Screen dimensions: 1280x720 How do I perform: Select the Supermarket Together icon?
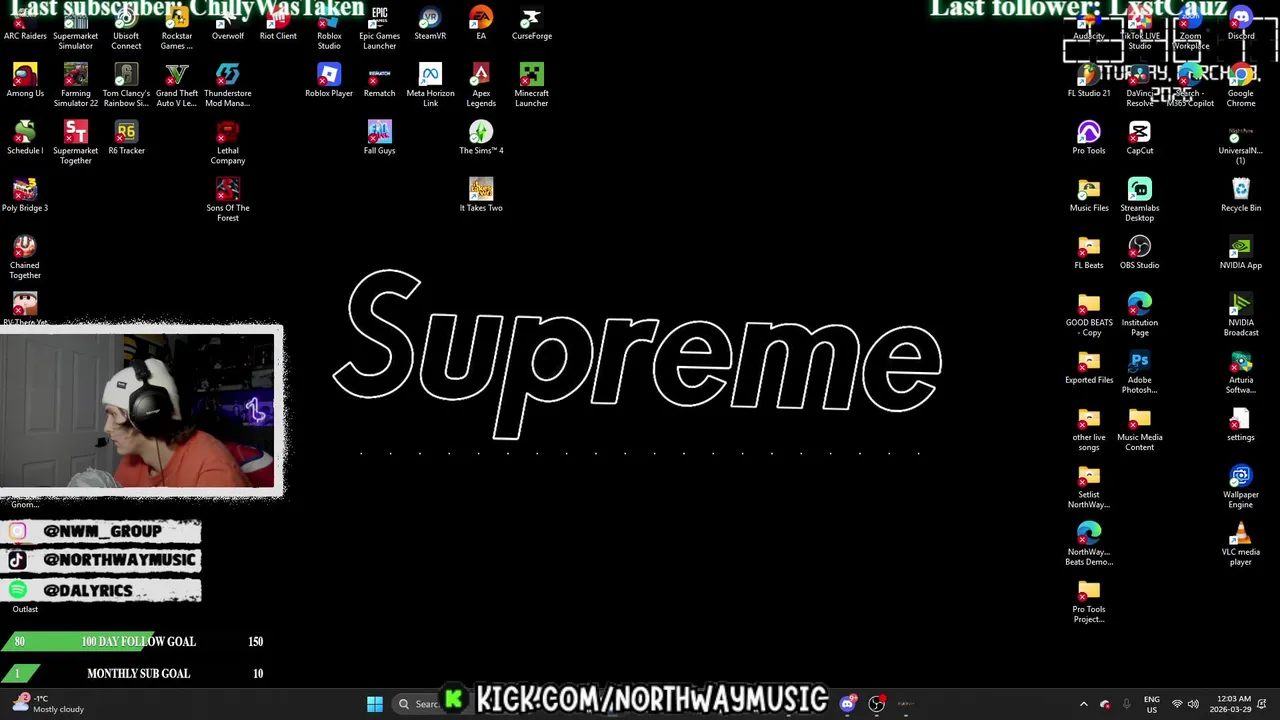tap(76, 142)
